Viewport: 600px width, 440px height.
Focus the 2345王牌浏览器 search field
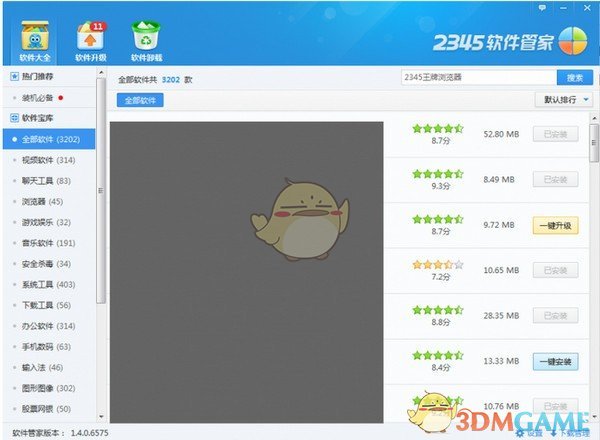click(x=479, y=77)
